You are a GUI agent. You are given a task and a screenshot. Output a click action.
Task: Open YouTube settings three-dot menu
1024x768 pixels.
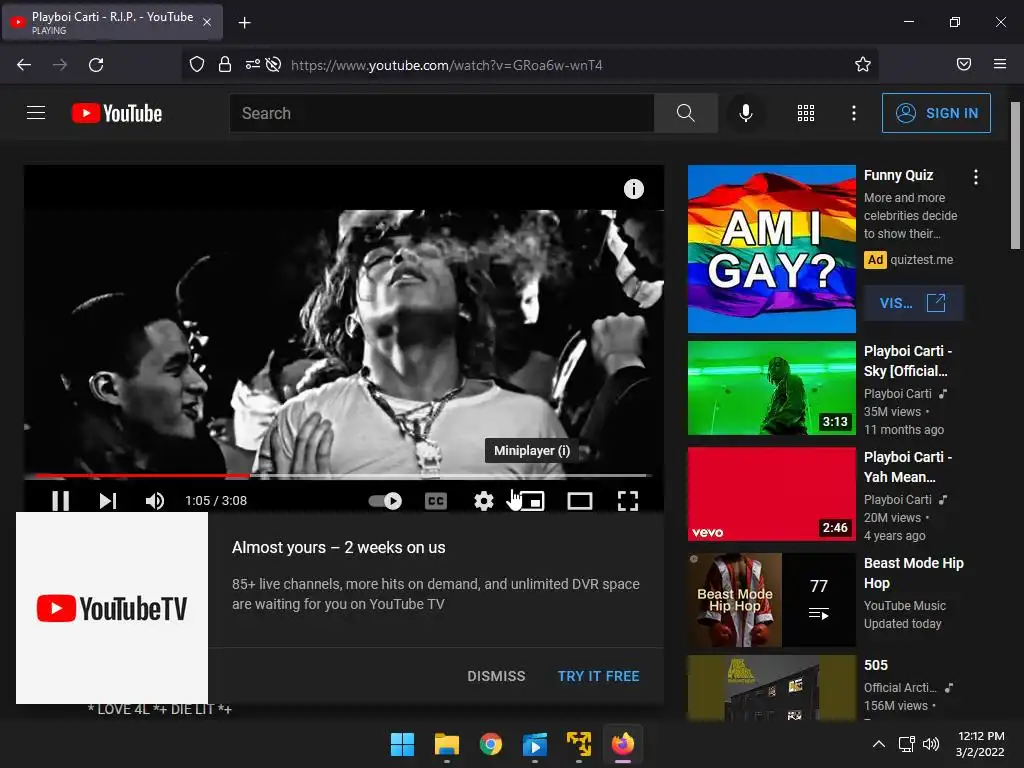(x=854, y=113)
